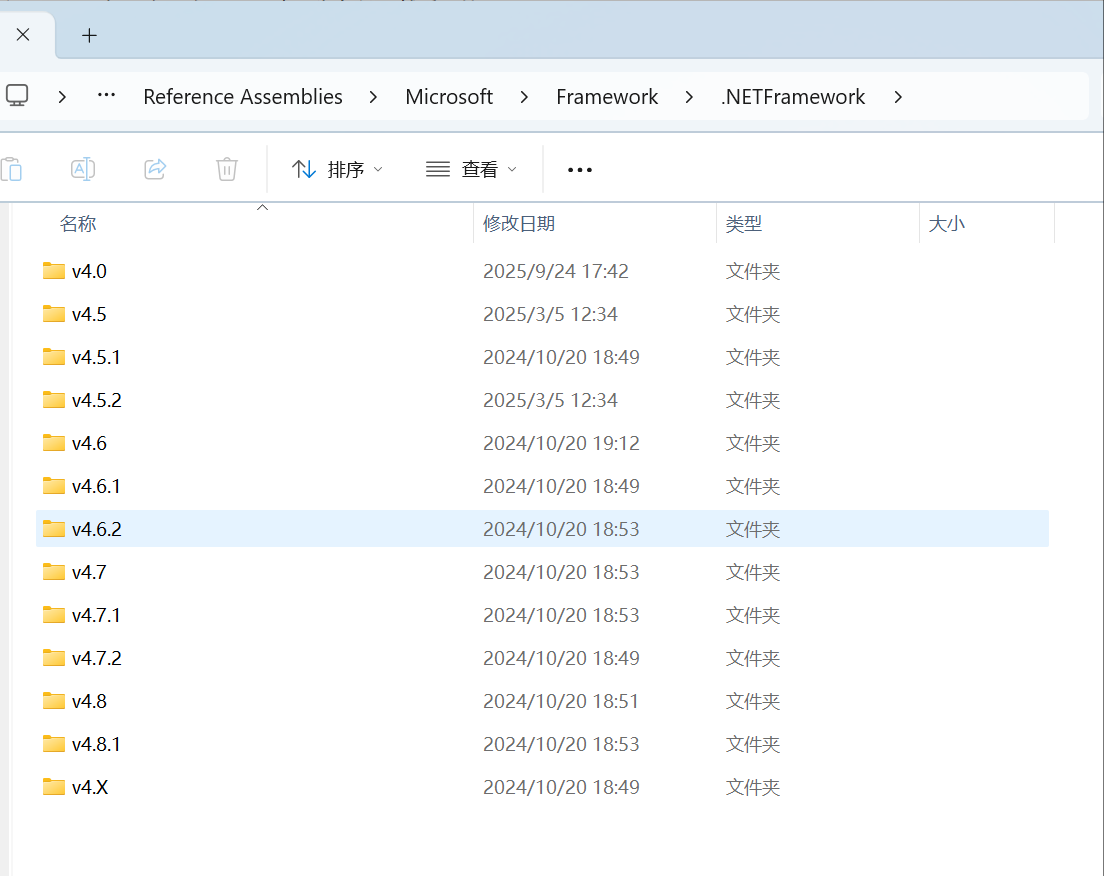Select the v4.8 folder name
Screen dimensions: 1104x876
click(89, 701)
